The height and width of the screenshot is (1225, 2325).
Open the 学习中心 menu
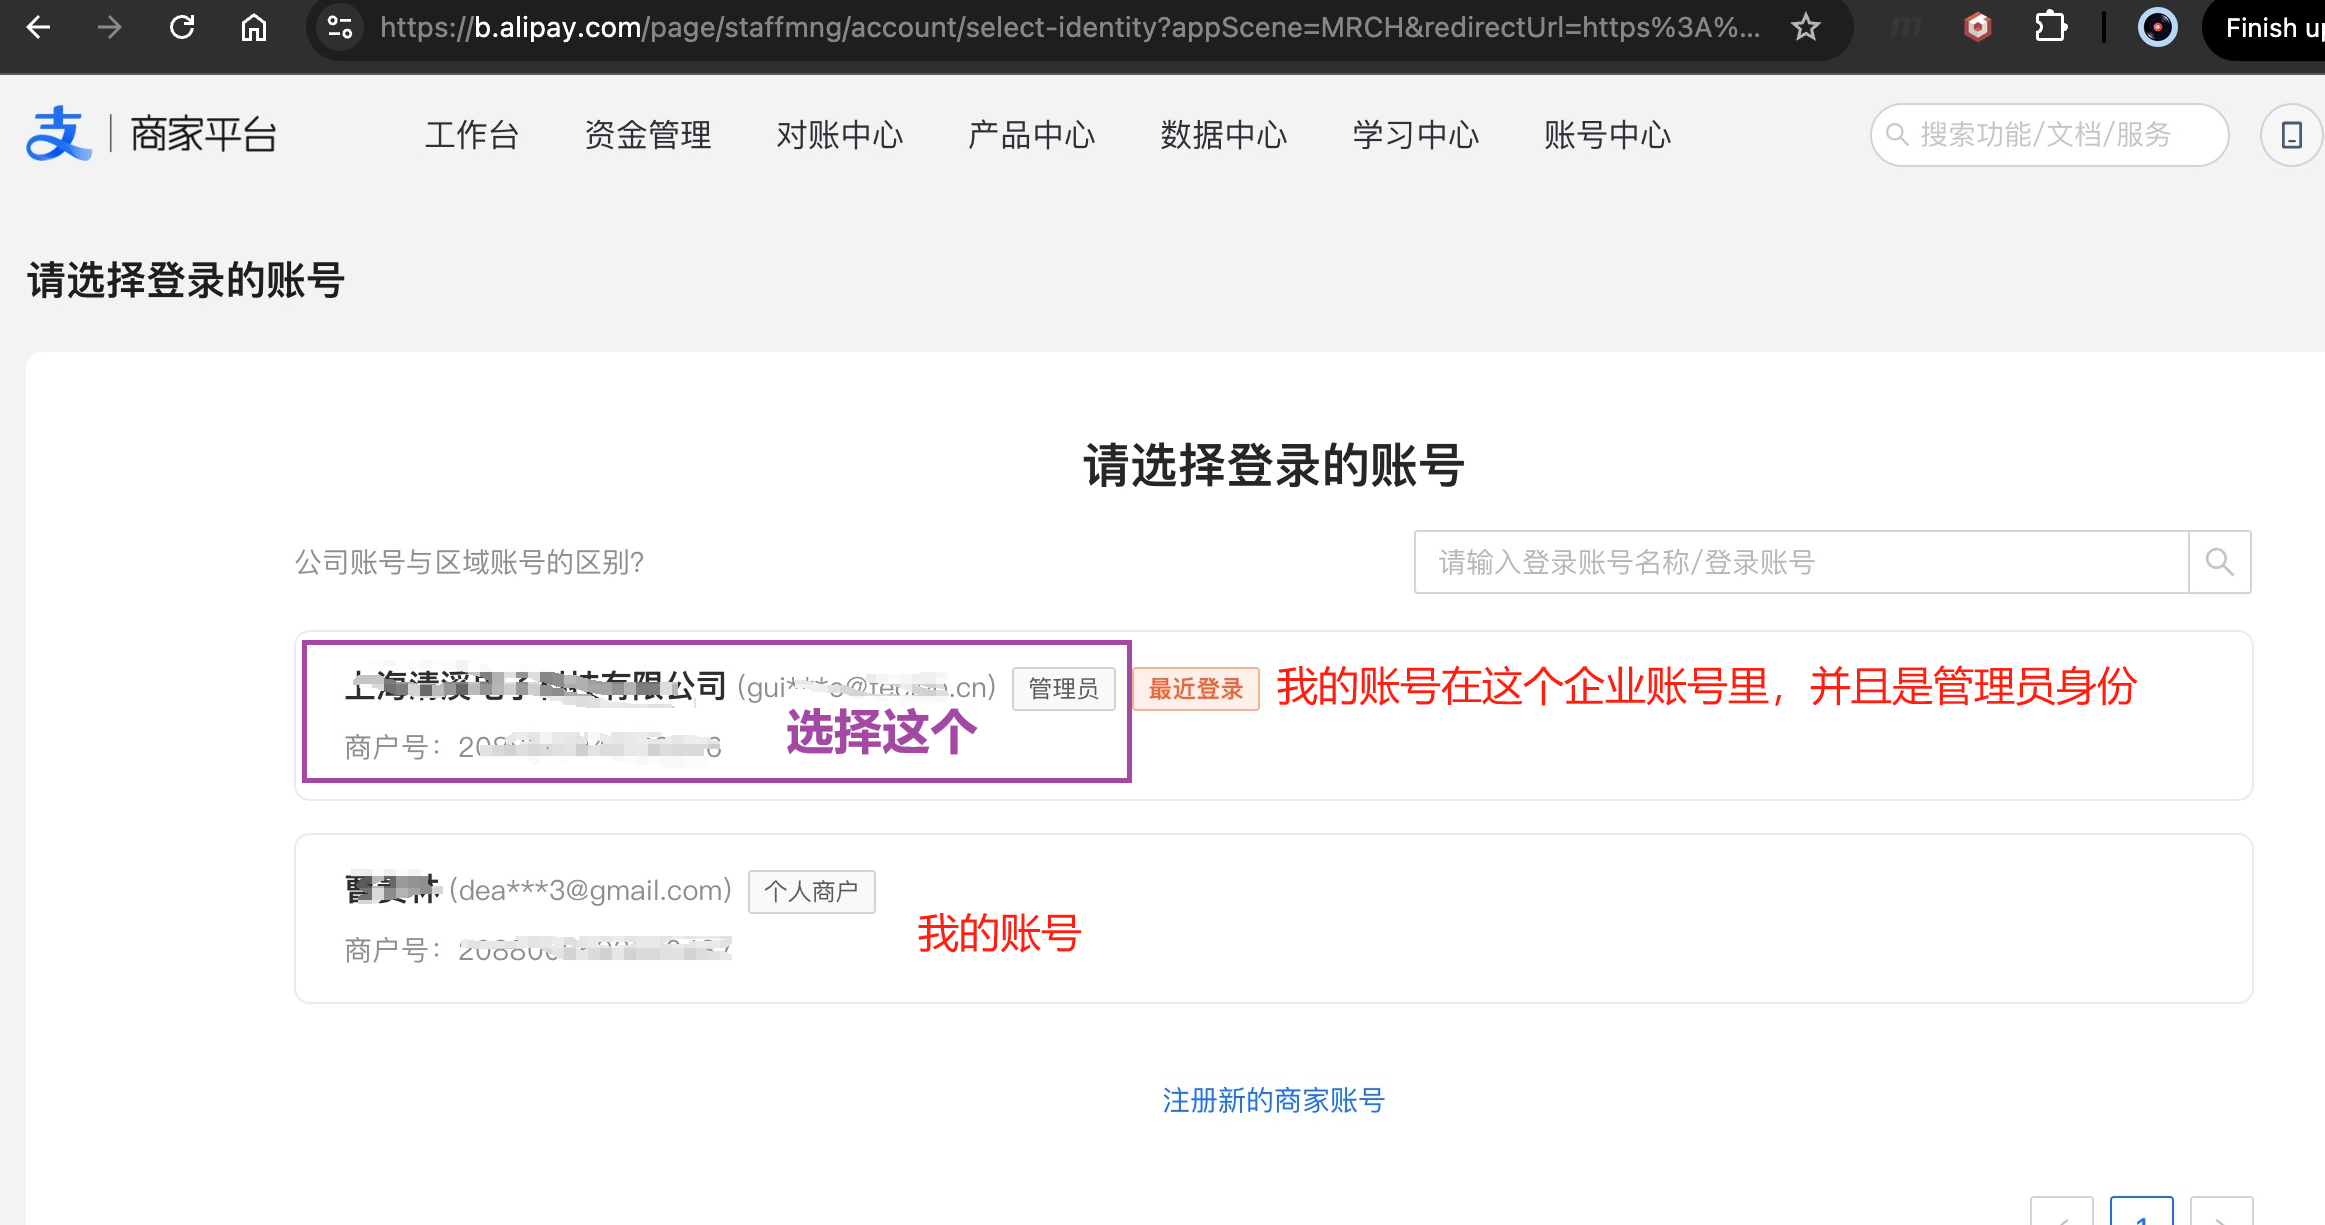(1416, 135)
